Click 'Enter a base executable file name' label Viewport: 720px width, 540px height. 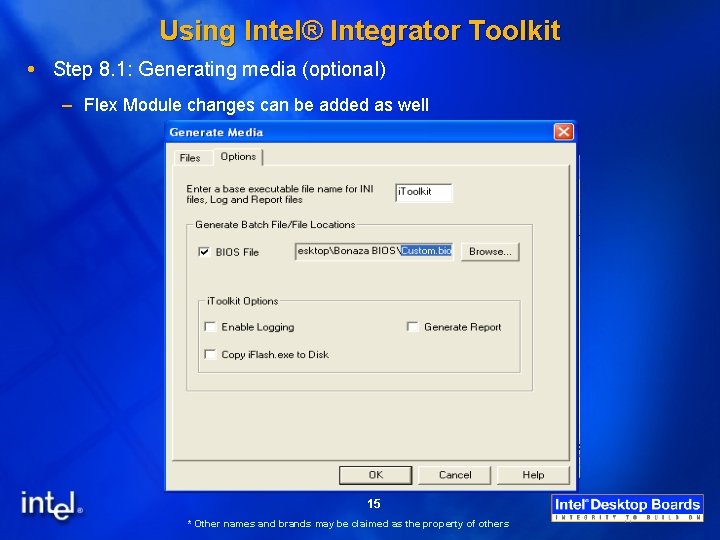(280, 194)
